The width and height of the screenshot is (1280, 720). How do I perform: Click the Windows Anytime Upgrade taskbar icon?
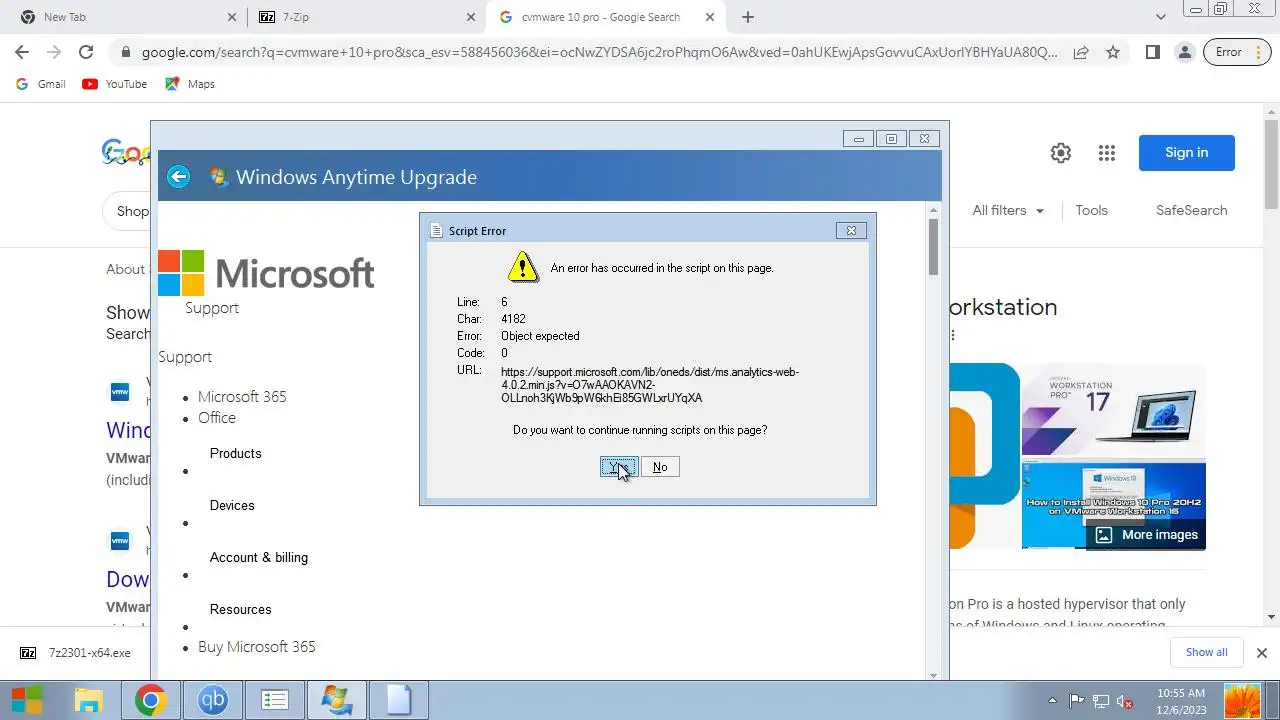pos(337,700)
